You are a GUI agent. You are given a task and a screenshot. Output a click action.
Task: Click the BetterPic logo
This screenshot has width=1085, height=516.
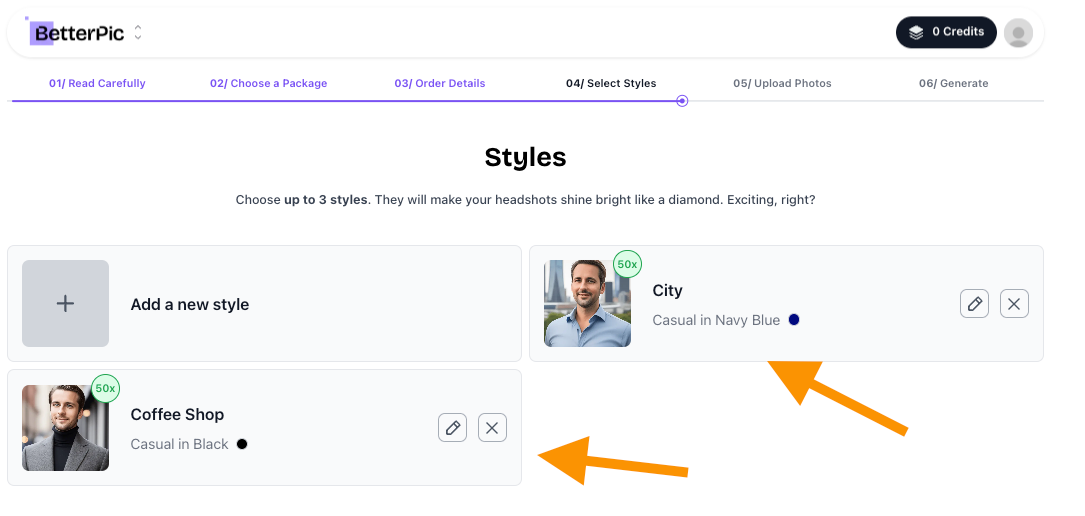[x=76, y=32]
